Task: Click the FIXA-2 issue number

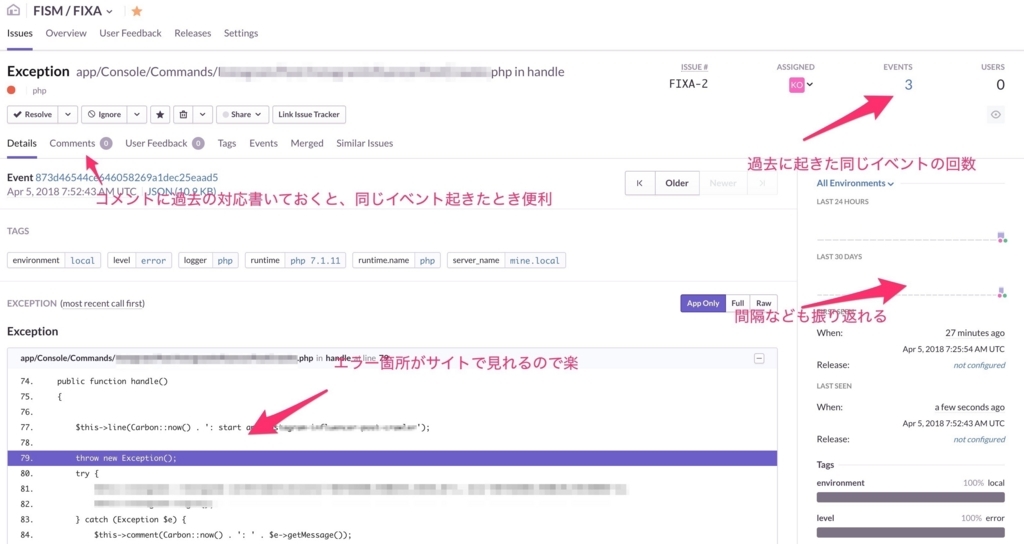Action: 688,84
